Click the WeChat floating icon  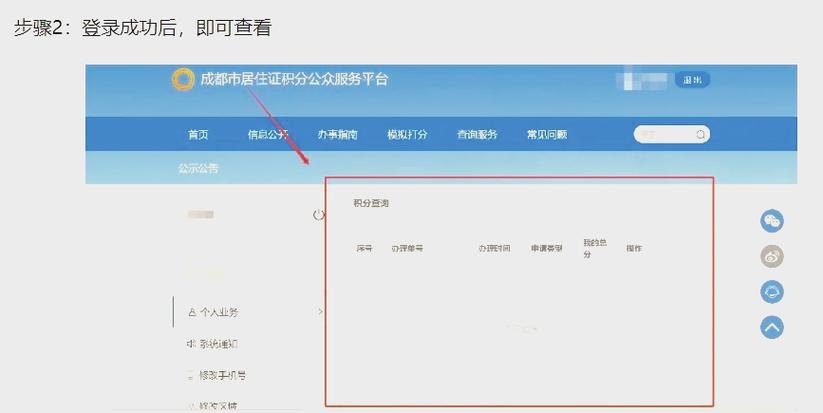772,220
